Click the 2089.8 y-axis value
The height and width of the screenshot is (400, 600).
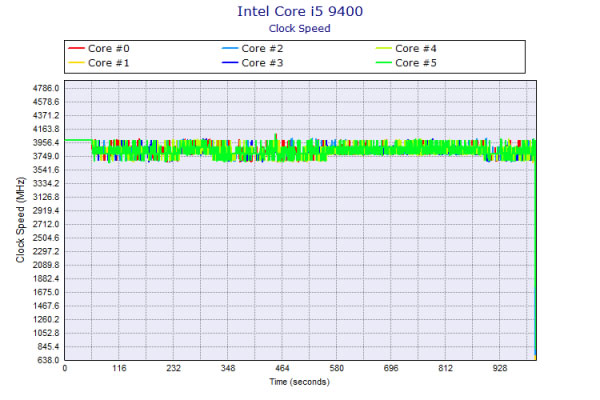coord(46,265)
